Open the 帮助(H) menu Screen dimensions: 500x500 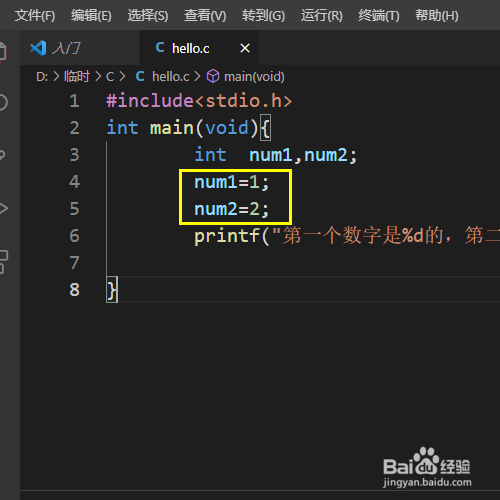pyautogui.click(x=437, y=15)
